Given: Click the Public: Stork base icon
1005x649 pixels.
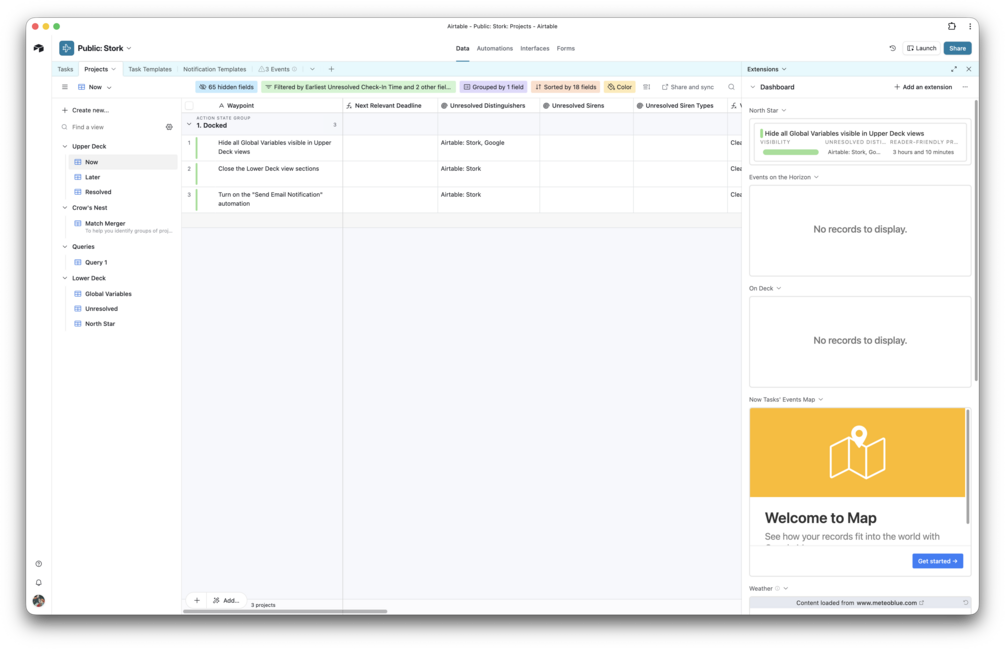Looking at the screenshot, I should click(67, 48).
